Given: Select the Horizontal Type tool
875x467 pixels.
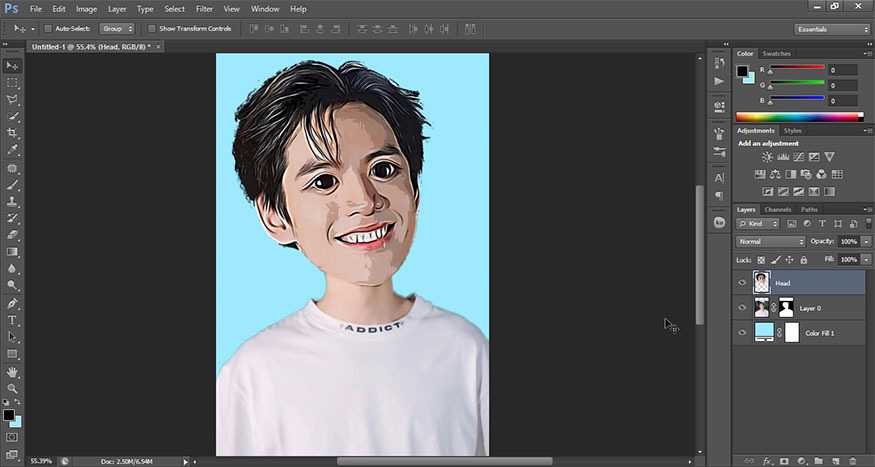Looking at the screenshot, I should point(13,320).
